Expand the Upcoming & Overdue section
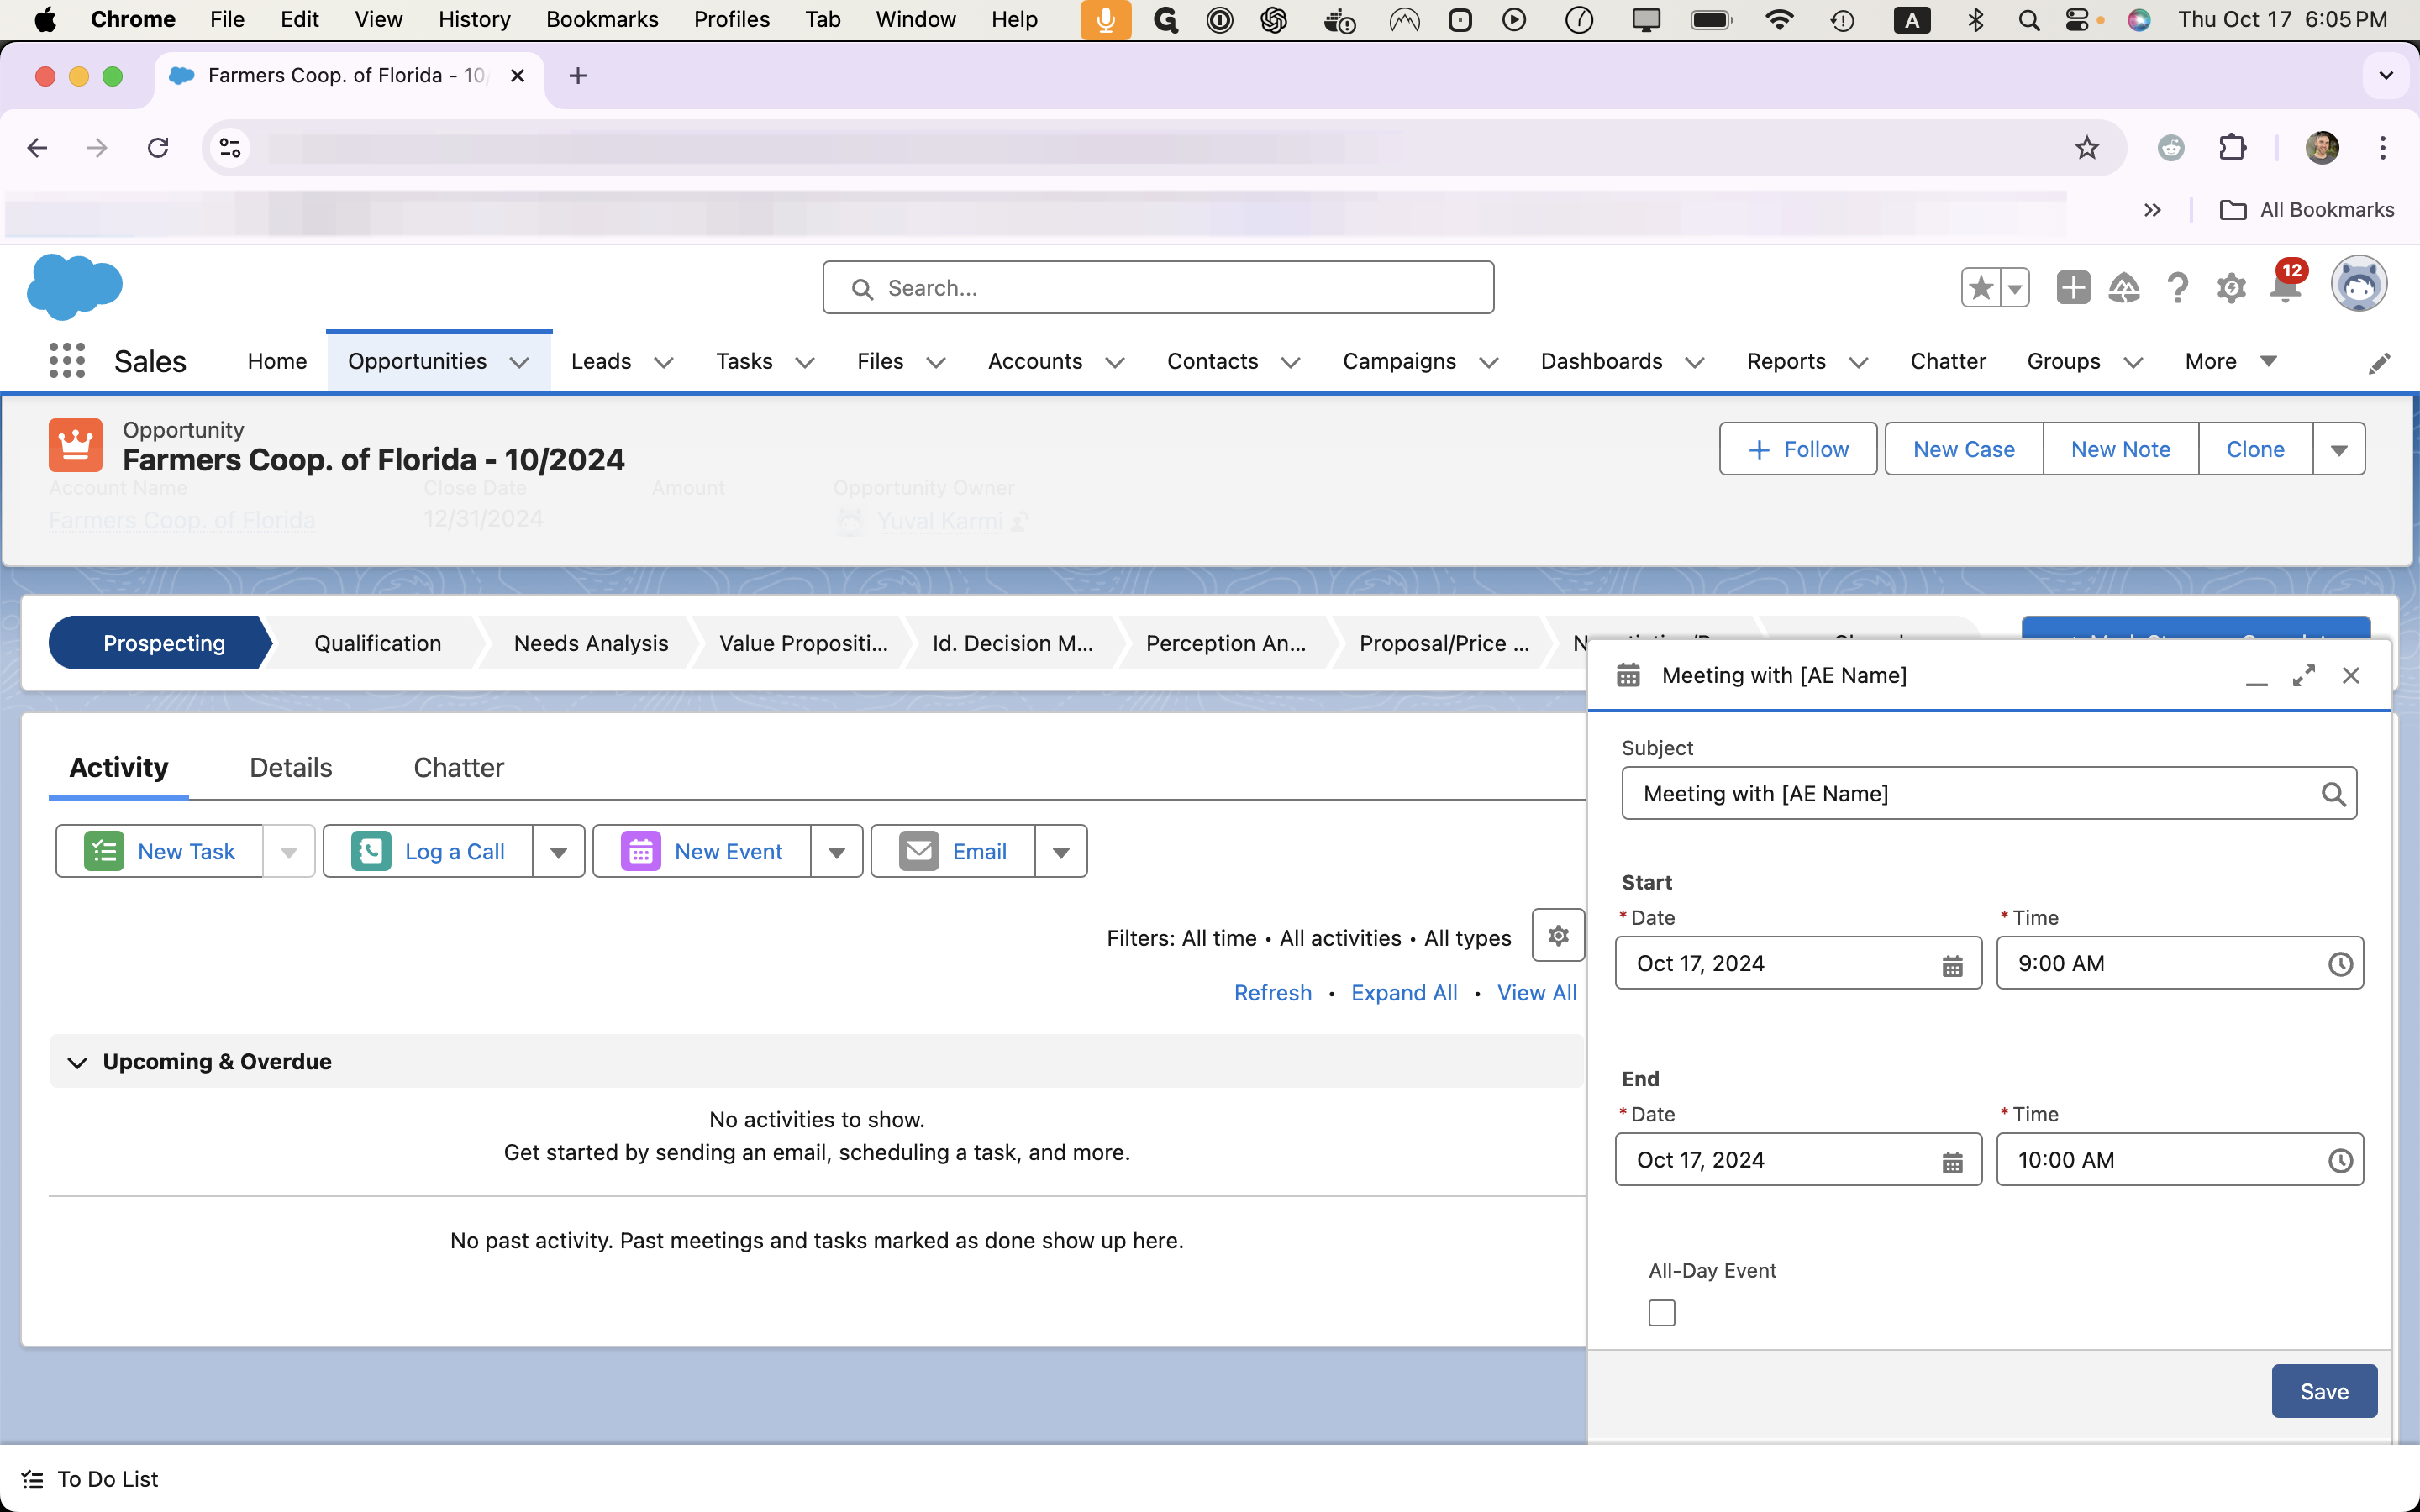Viewport: 2420px width, 1512px height. point(76,1061)
